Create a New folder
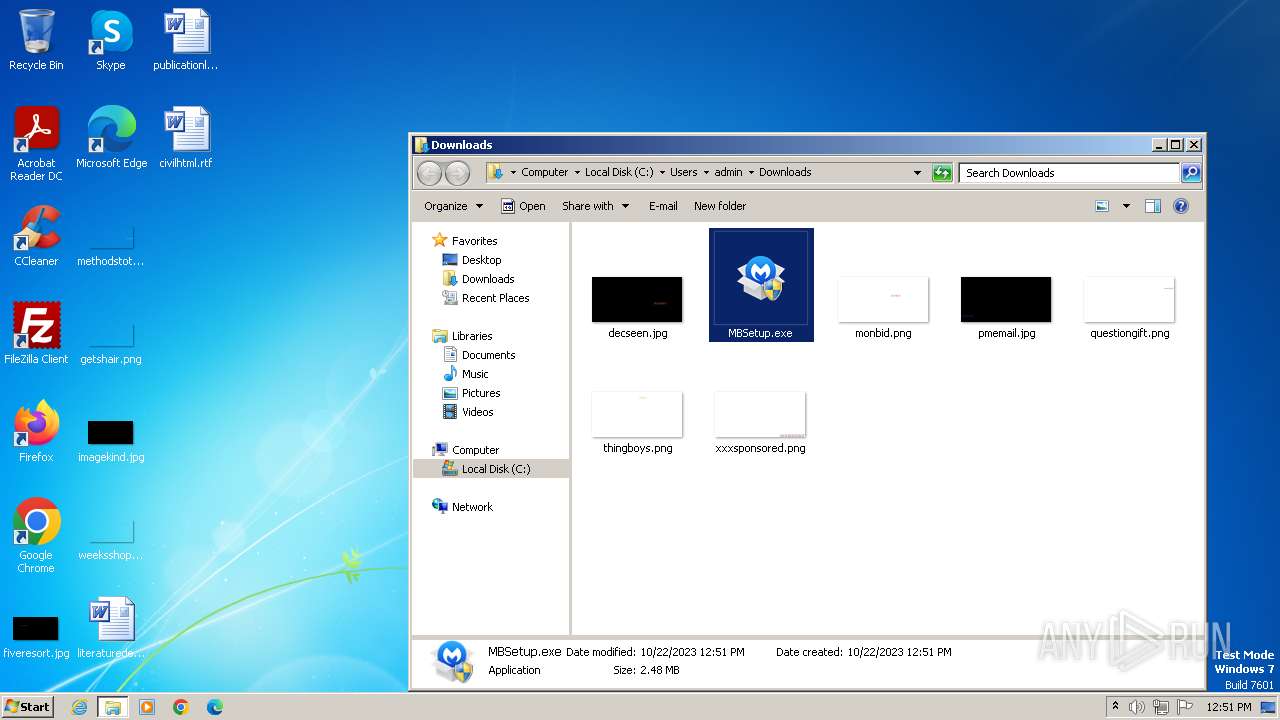The image size is (1280, 720). tap(720, 206)
